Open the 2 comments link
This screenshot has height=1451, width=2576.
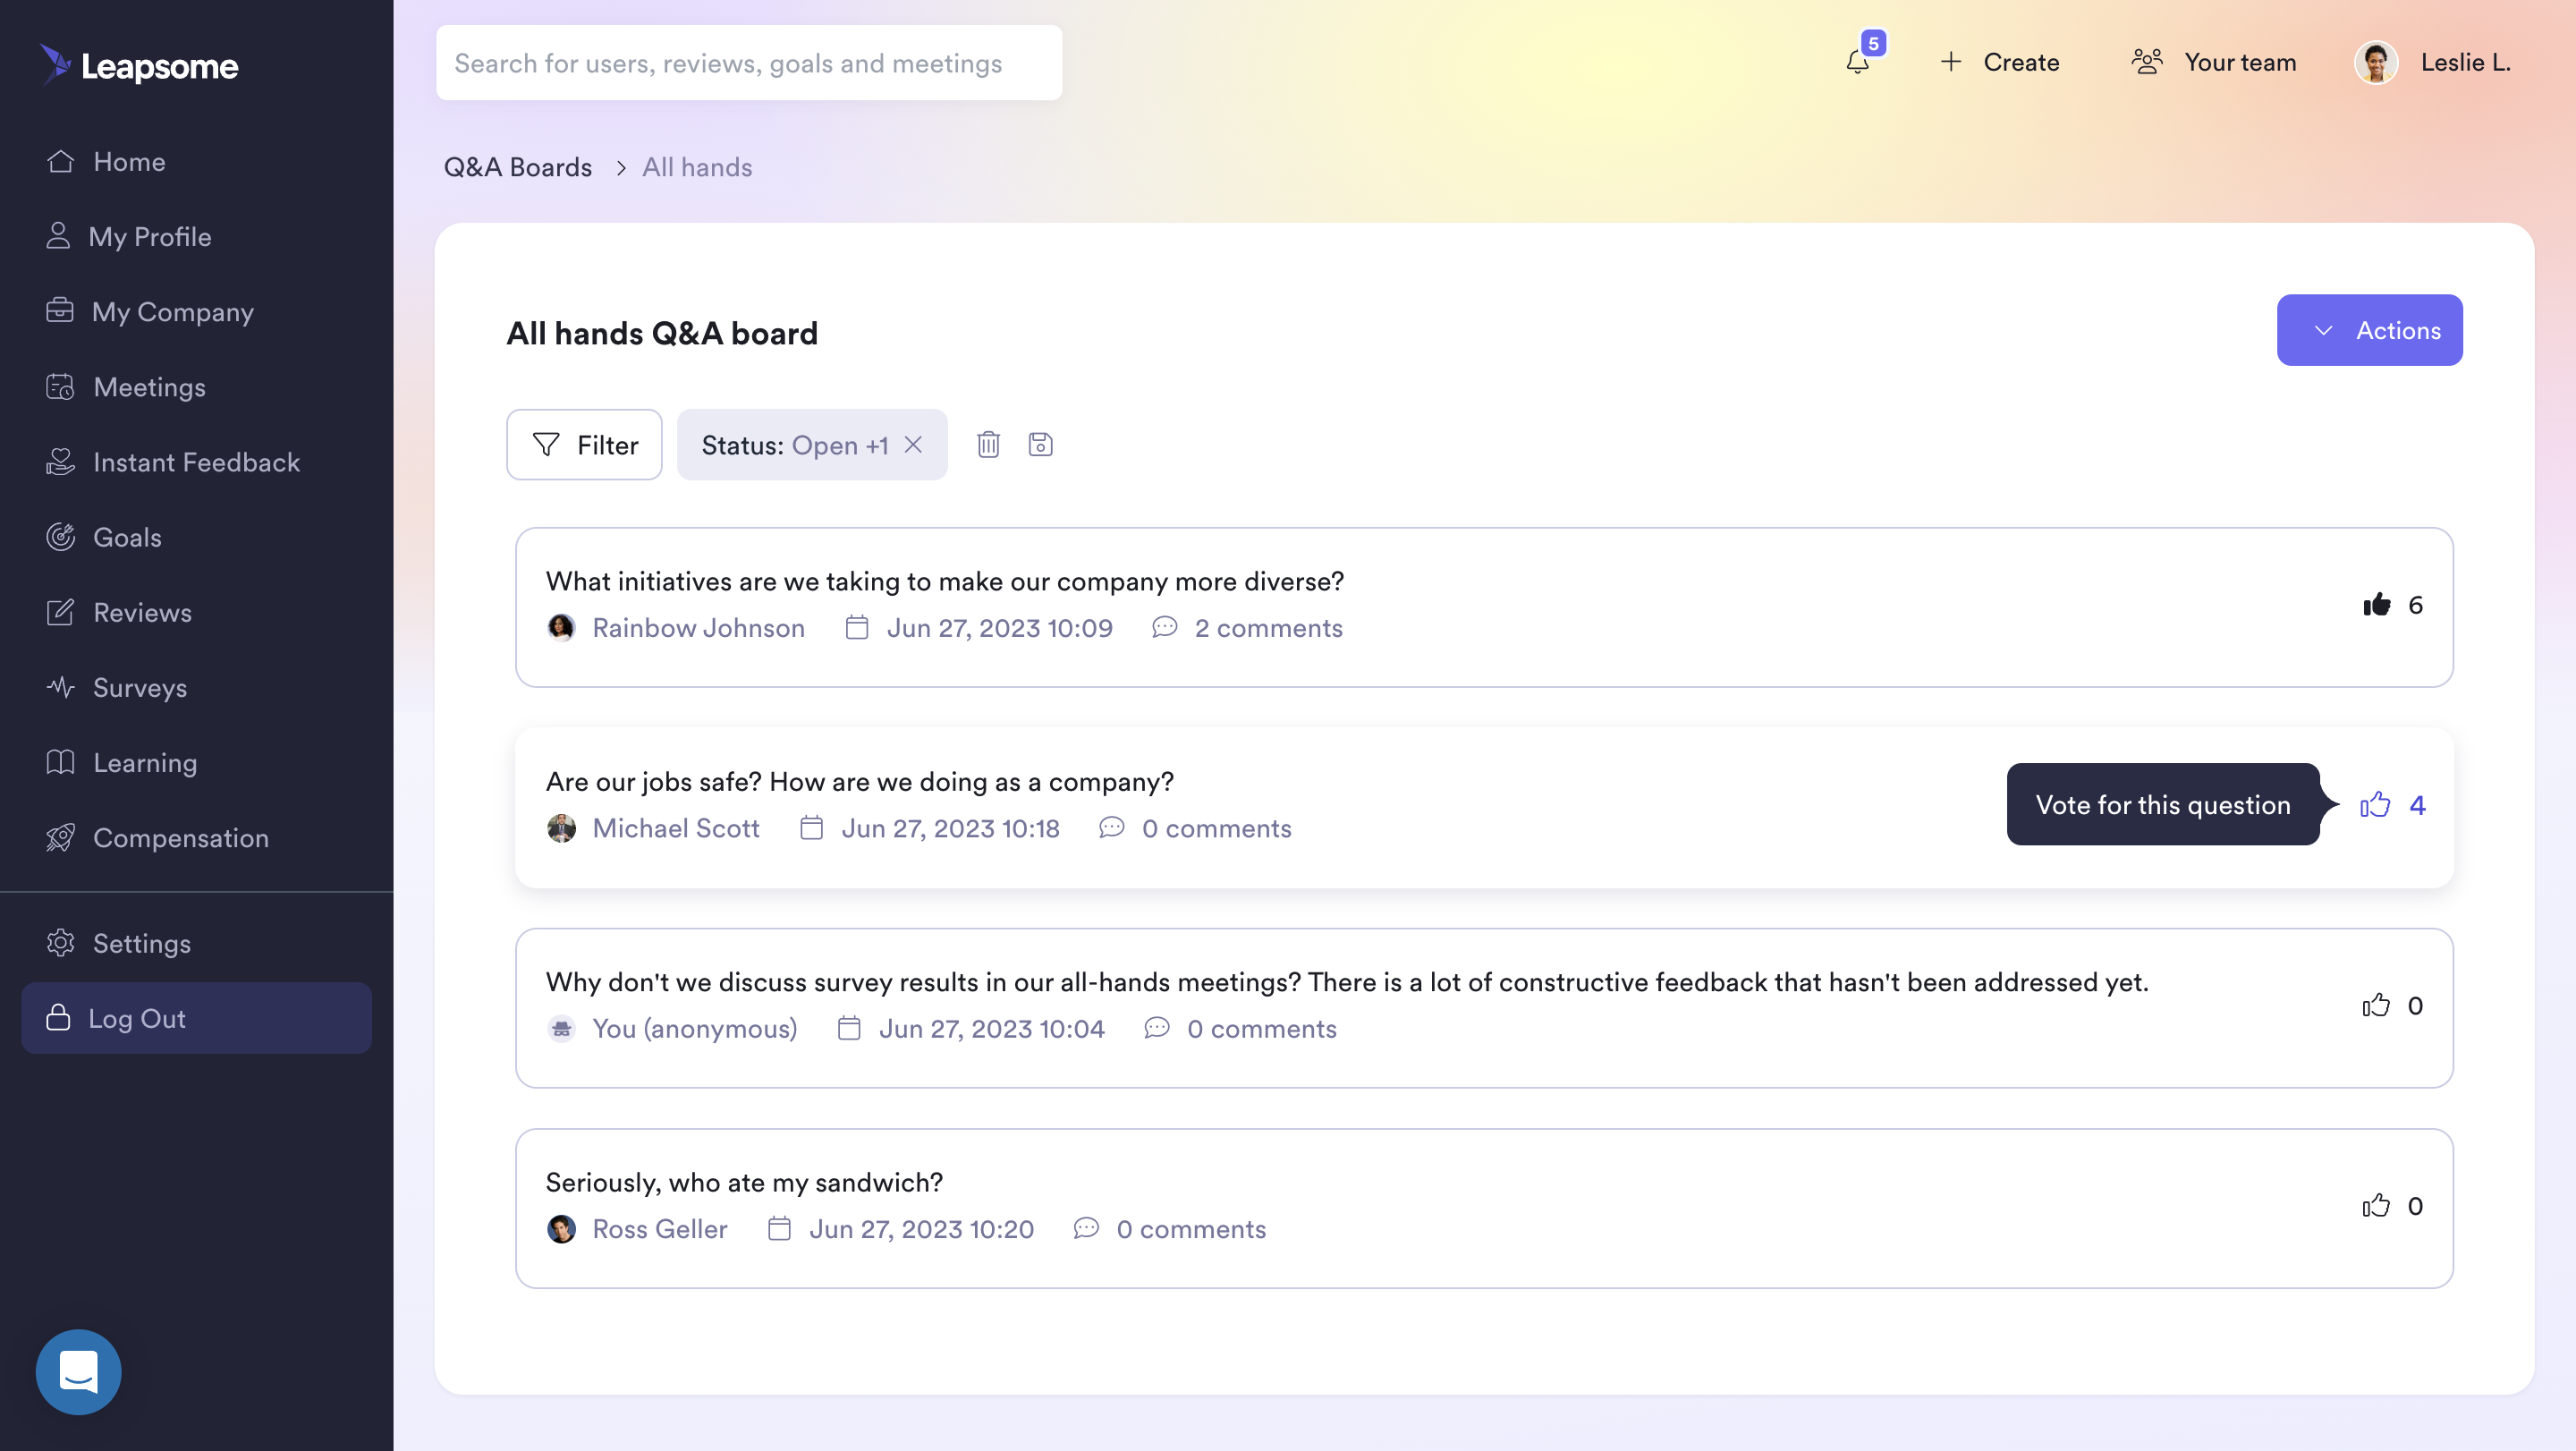click(1268, 627)
